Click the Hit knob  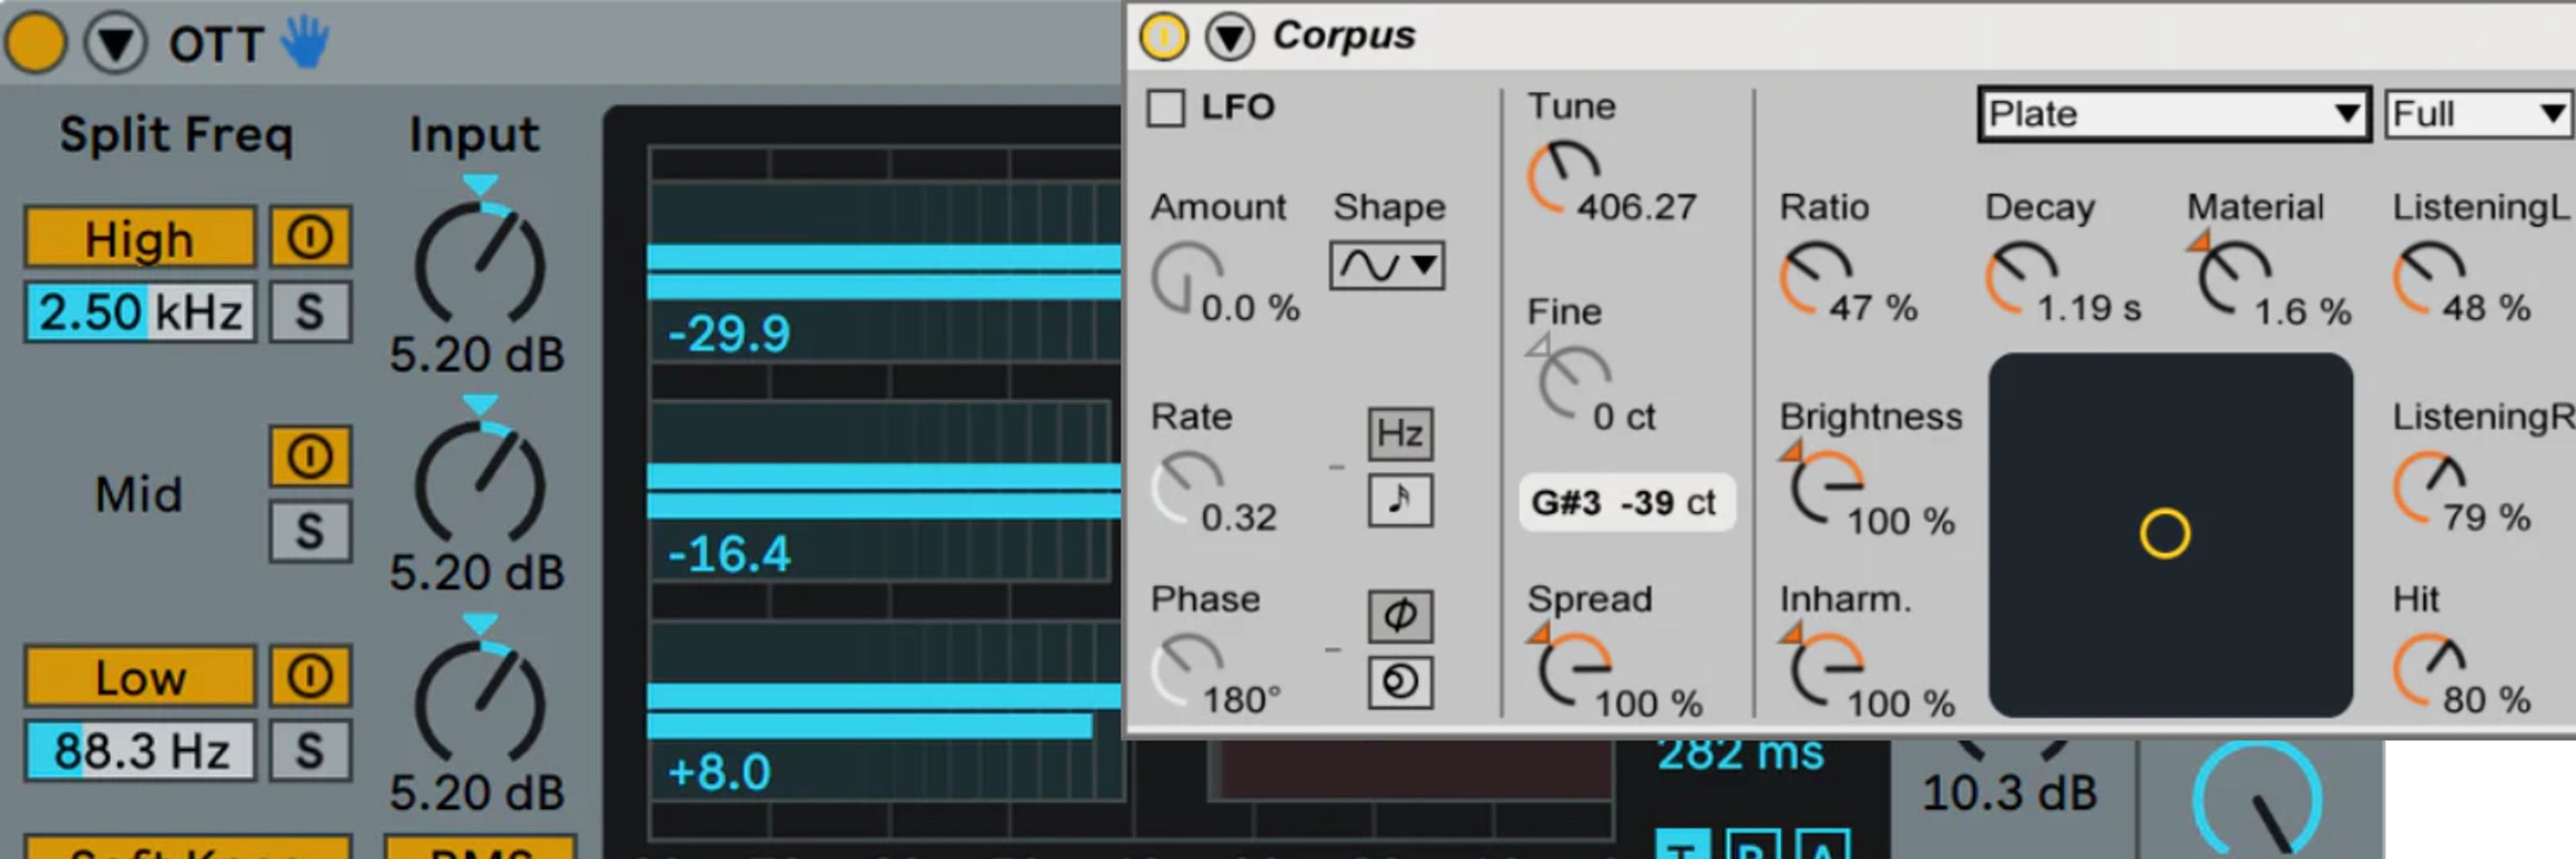pyautogui.click(x=2430, y=670)
